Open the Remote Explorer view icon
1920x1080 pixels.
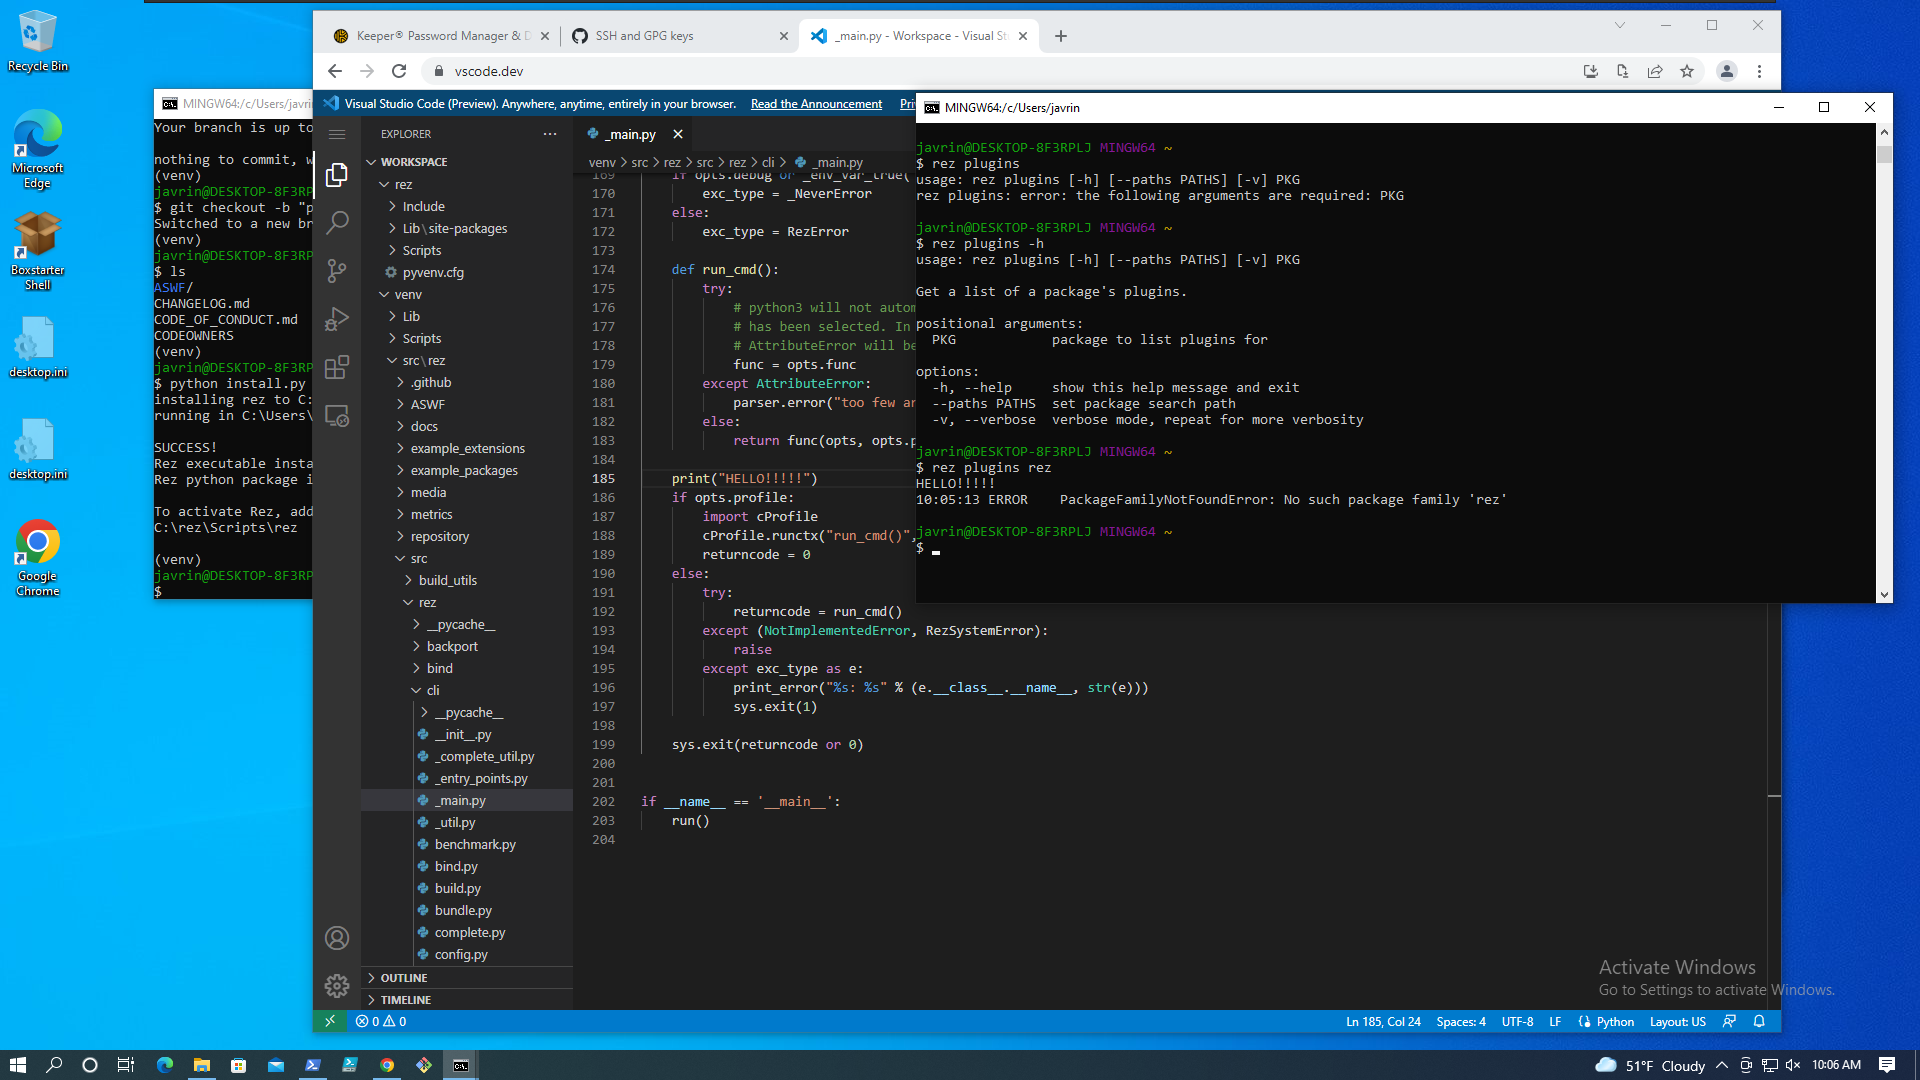pos(337,416)
